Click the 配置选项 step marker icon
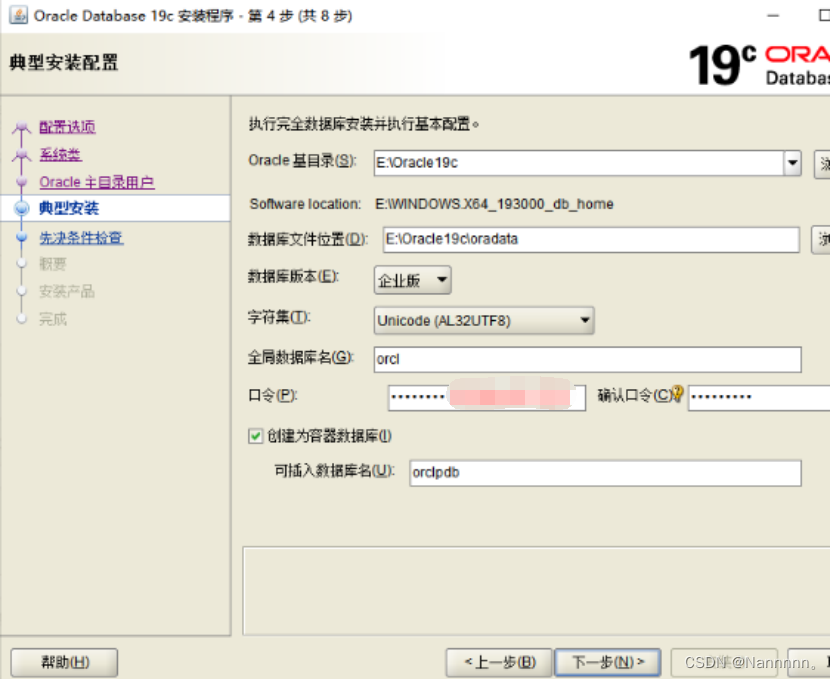Viewport: 831px width, 679px height. (21, 127)
